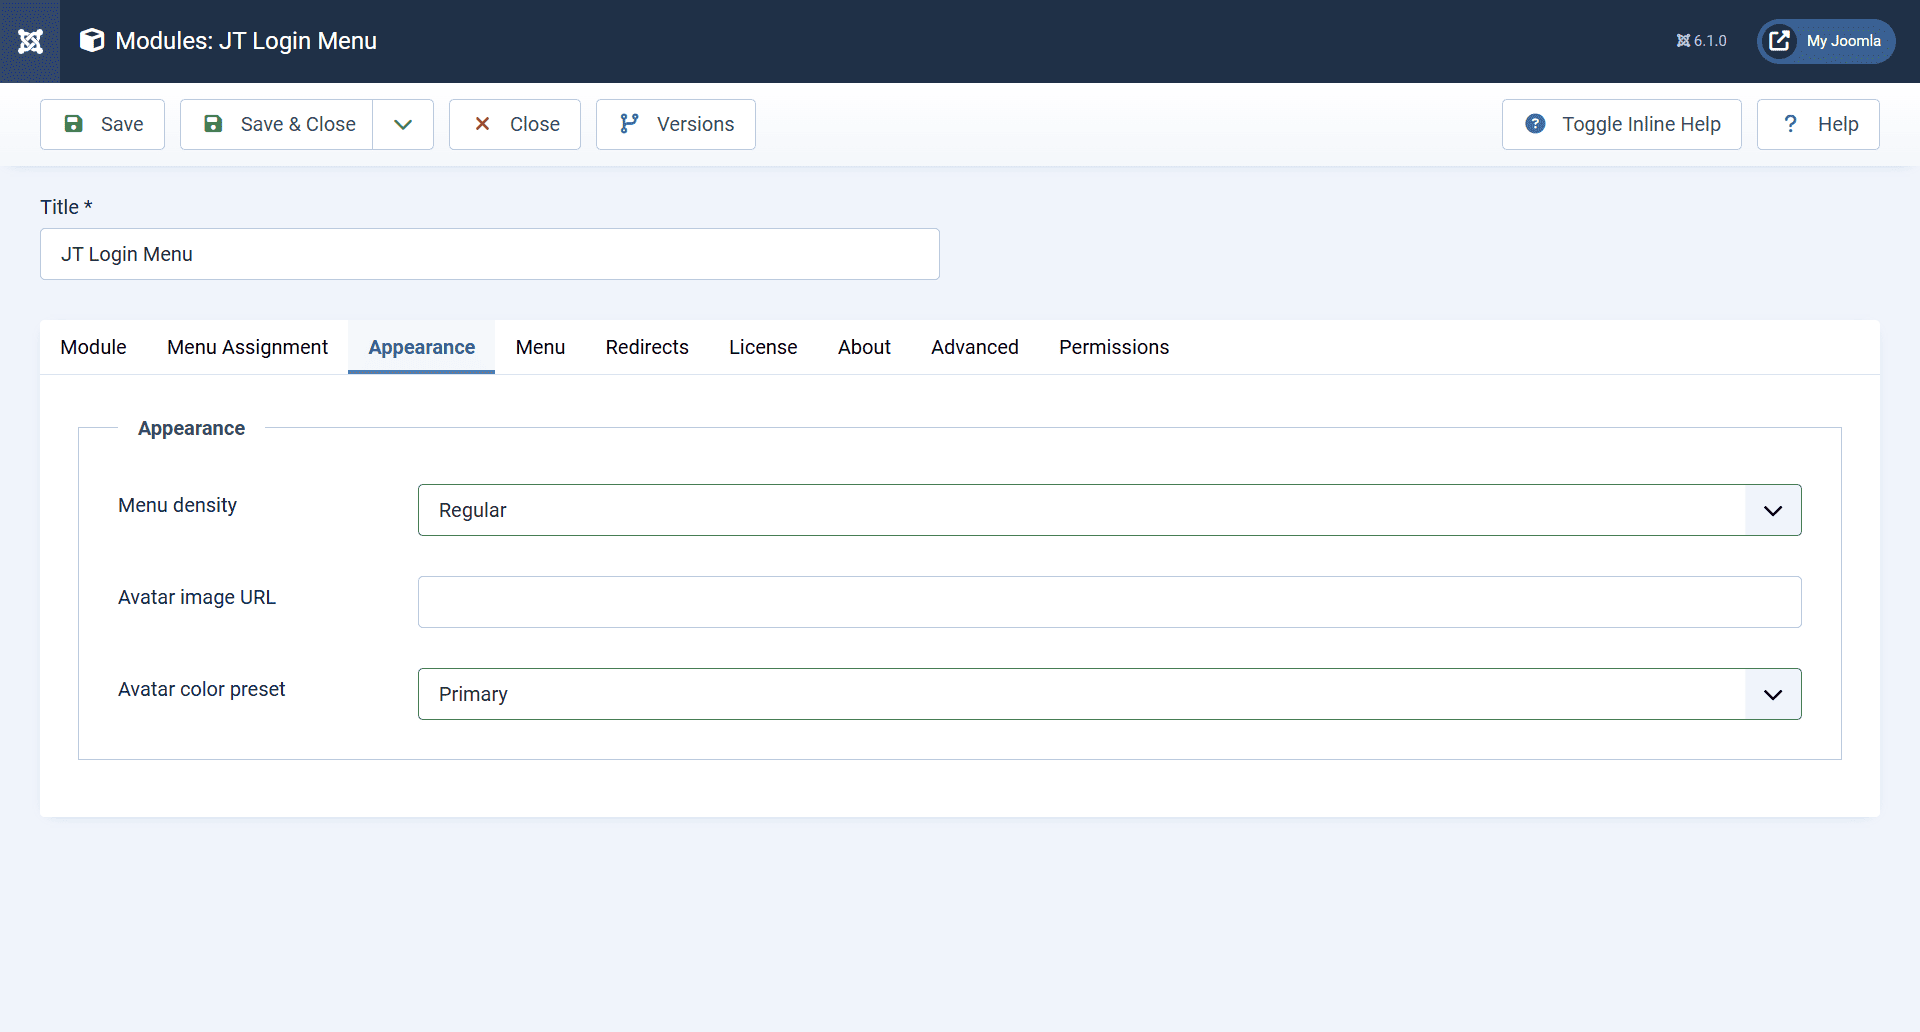The image size is (1920, 1032).
Task: Expand the Menu density dropdown
Action: pos(1109,510)
